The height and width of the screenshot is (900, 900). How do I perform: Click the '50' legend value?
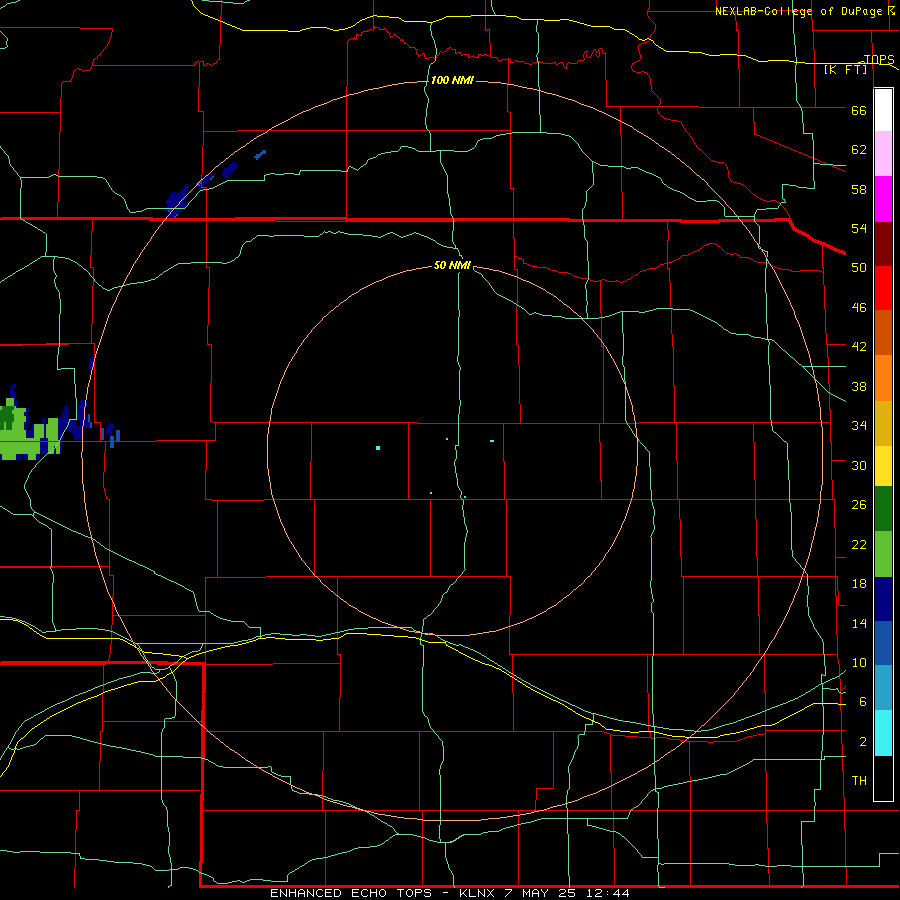coord(859,267)
